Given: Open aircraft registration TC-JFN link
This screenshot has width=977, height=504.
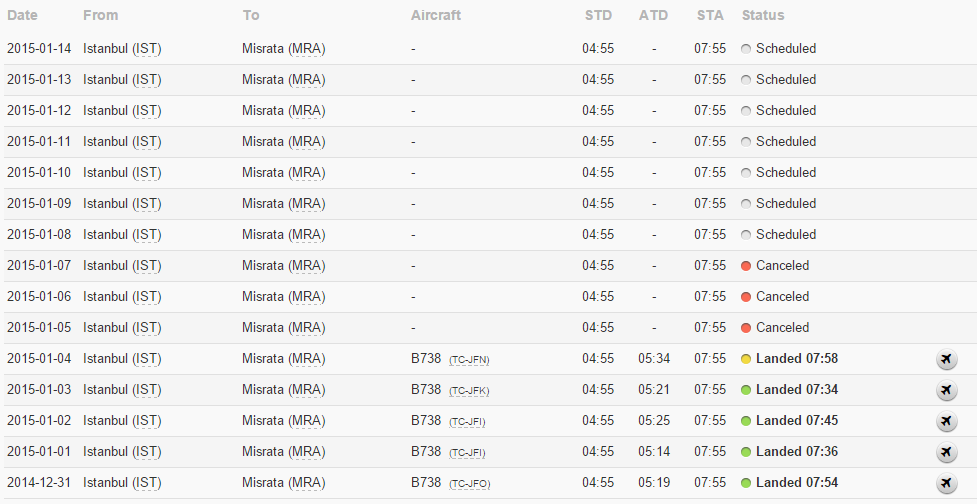Looking at the screenshot, I should click(x=469, y=360).
